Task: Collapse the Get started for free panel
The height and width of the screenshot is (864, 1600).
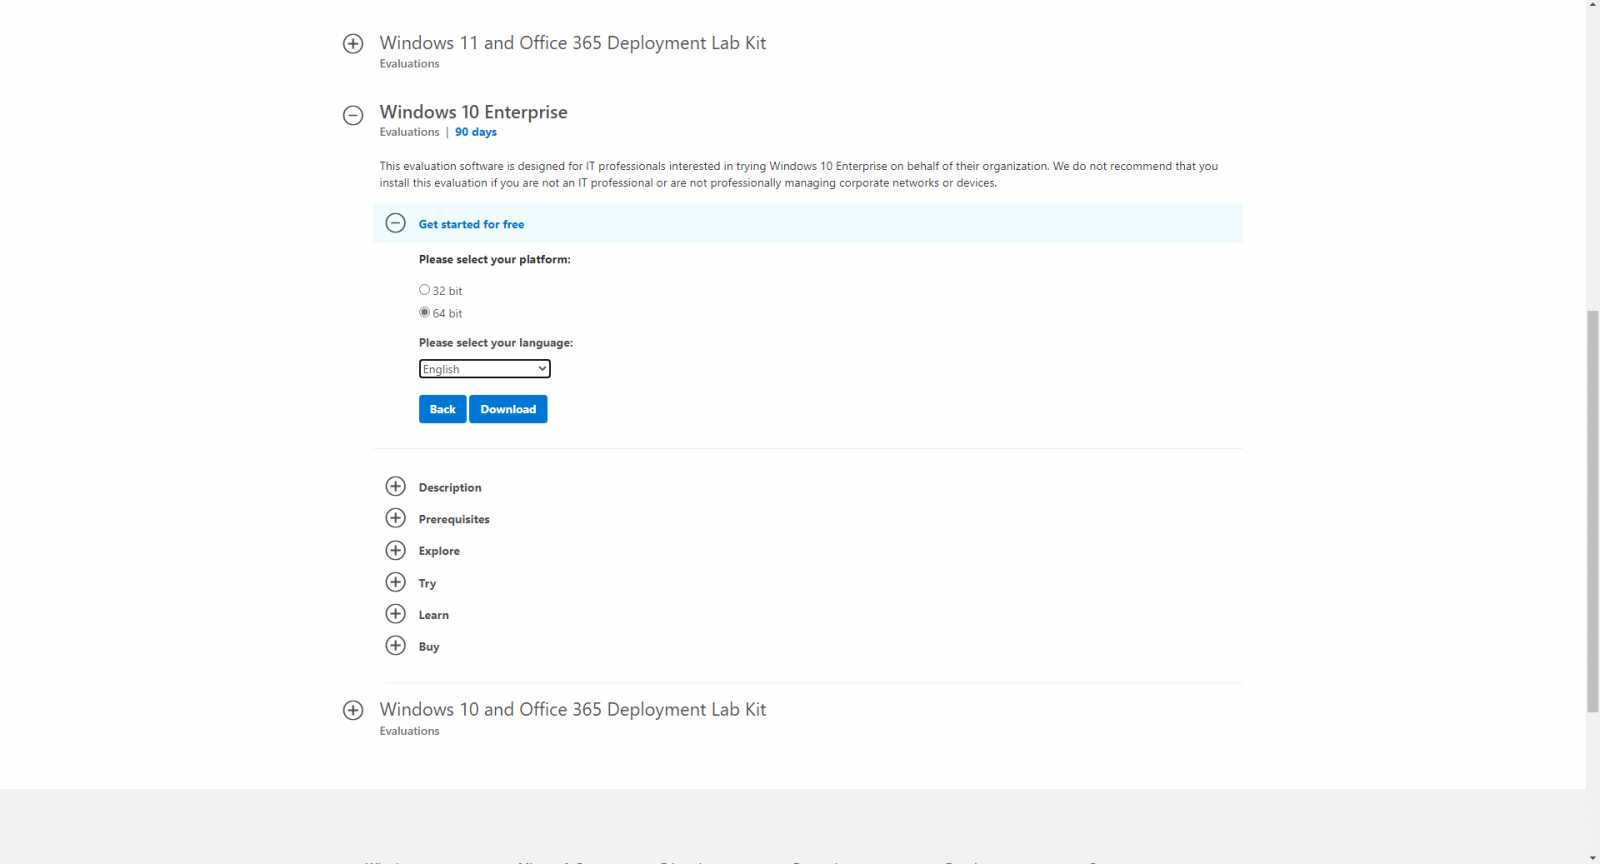Action: click(396, 223)
